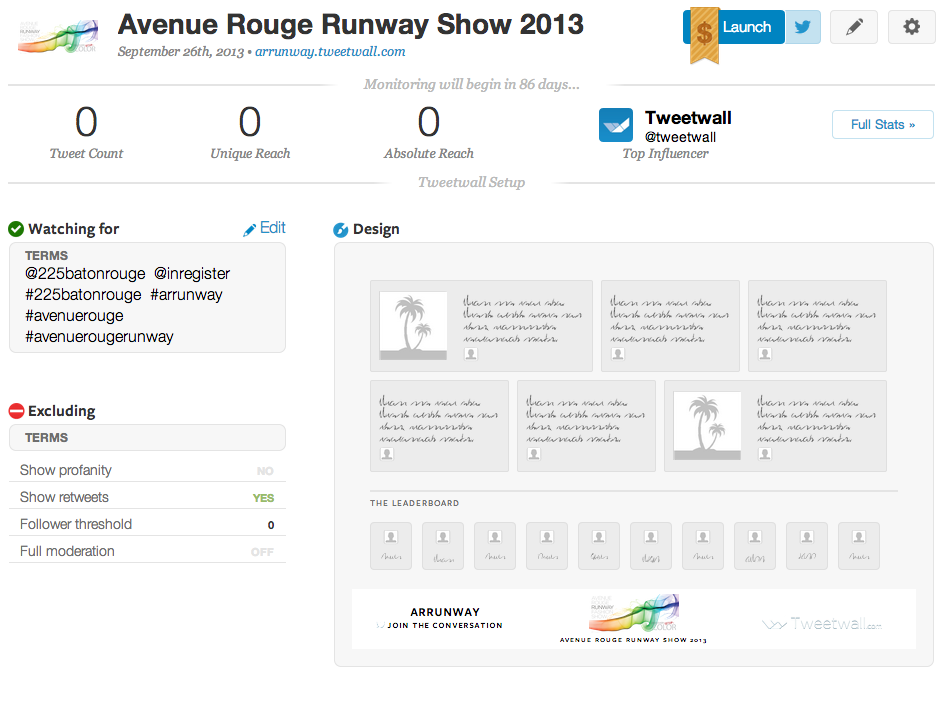
Task: Click the #225batonrouge hashtag term
Action: [83, 294]
